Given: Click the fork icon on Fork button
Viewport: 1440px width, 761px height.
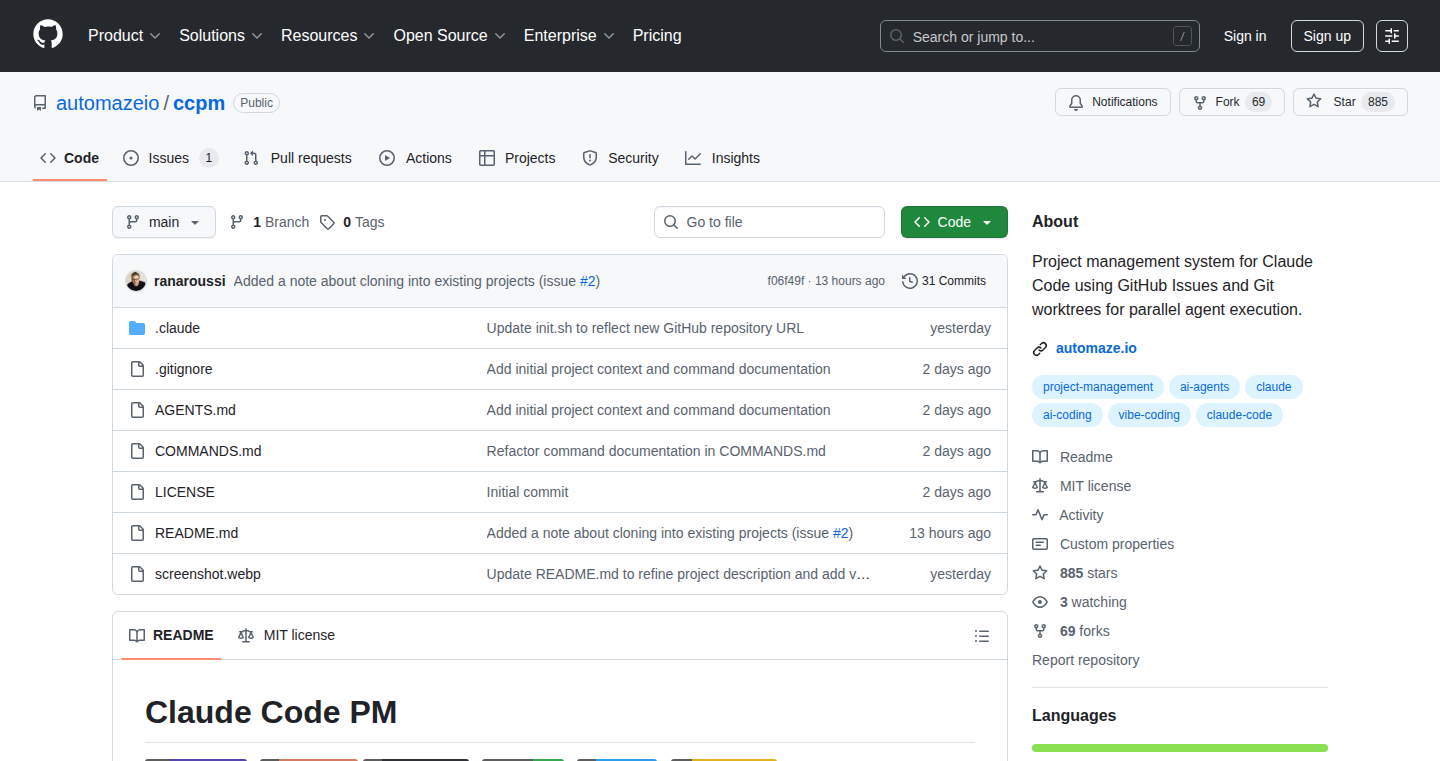Looking at the screenshot, I should click(x=1200, y=102).
